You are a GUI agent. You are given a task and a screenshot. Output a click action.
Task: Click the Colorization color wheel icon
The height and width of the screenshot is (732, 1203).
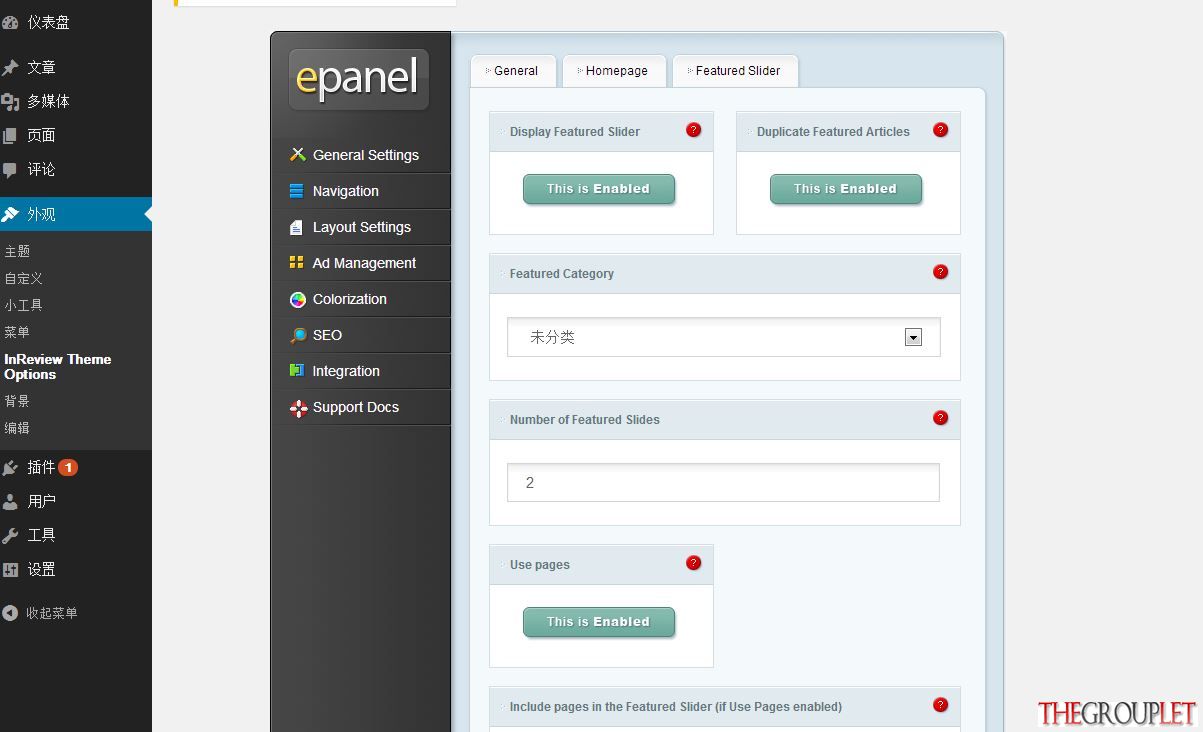point(297,299)
